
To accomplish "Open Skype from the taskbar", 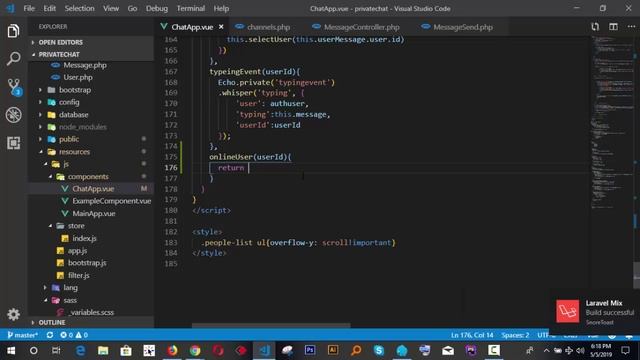I will pyautogui.click(x=379, y=351).
